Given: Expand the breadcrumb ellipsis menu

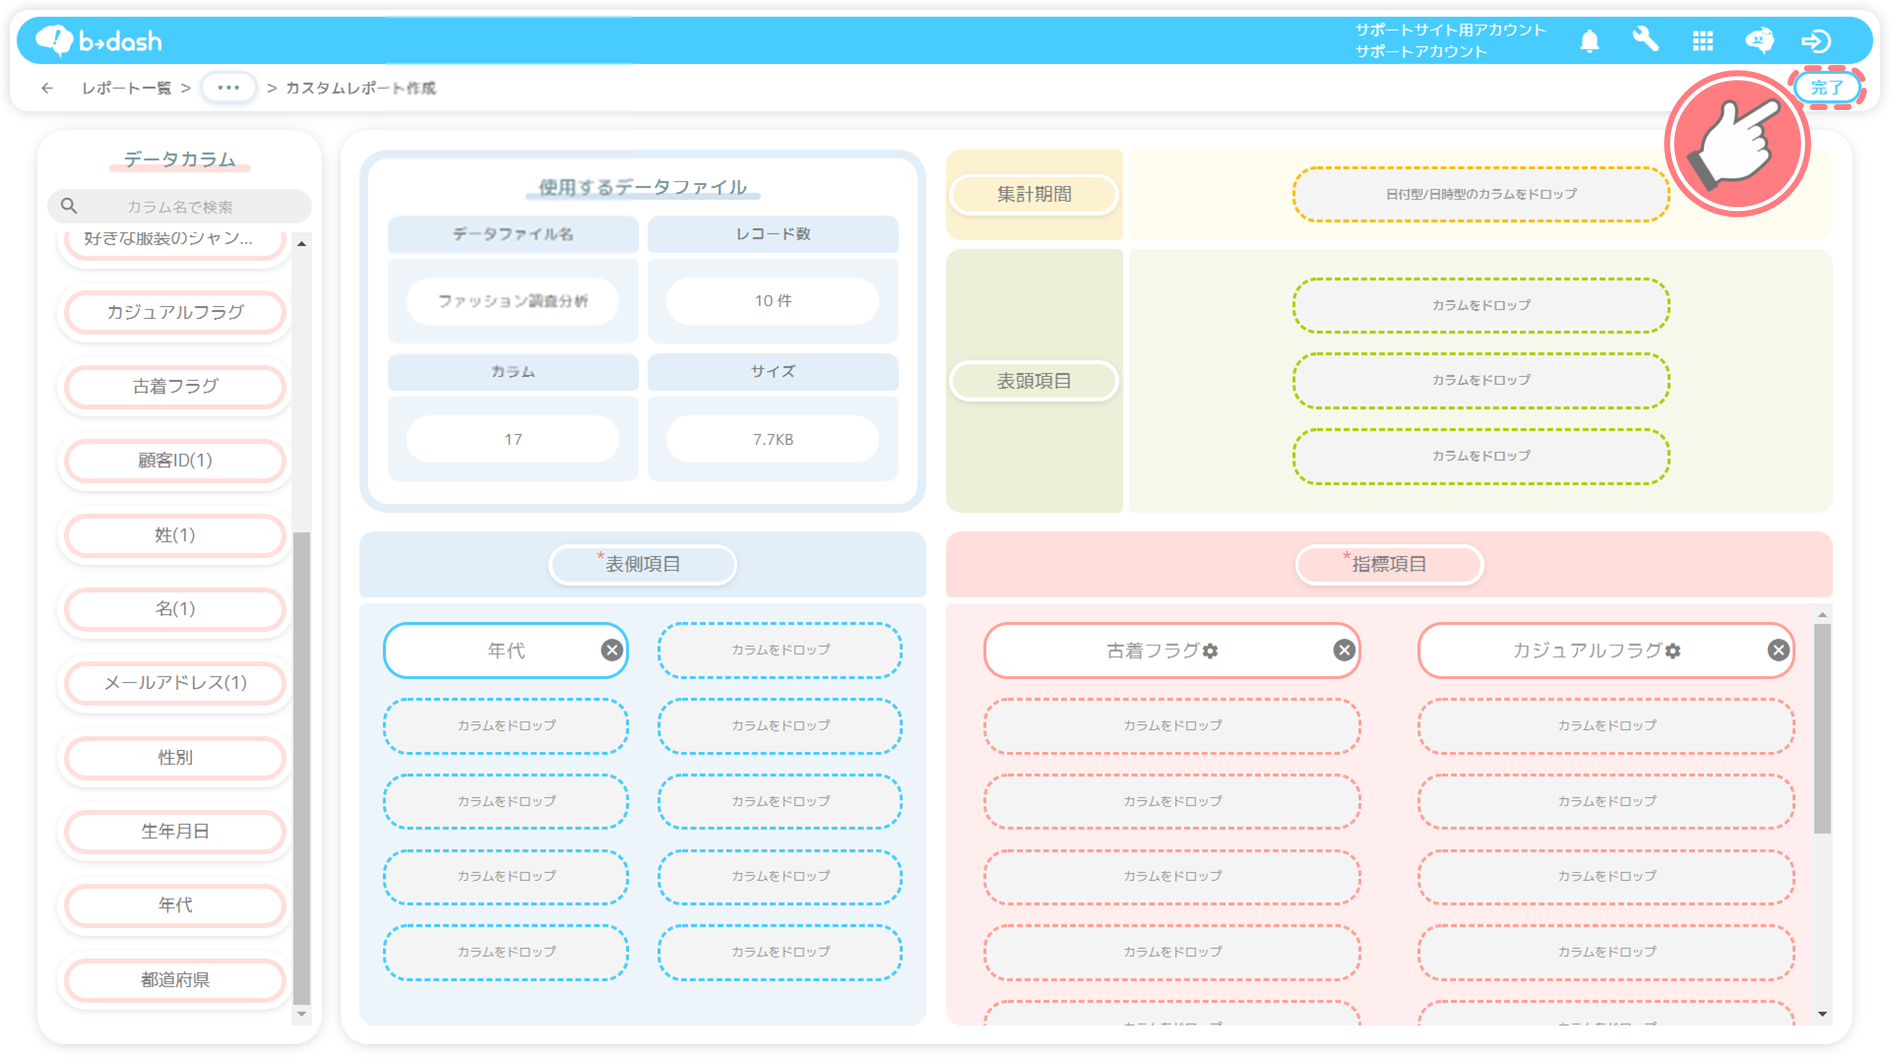Looking at the screenshot, I should click(228, 88).
